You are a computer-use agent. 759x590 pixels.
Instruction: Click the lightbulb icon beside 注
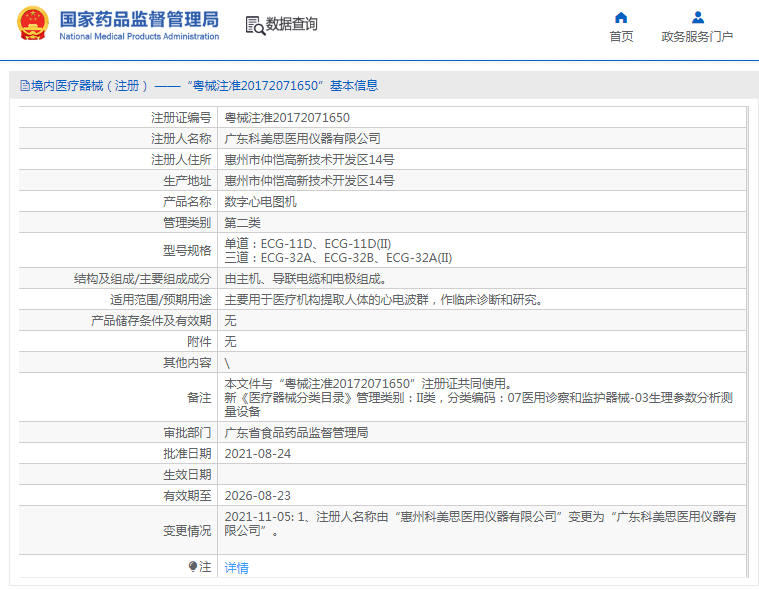tap(193, 566)
